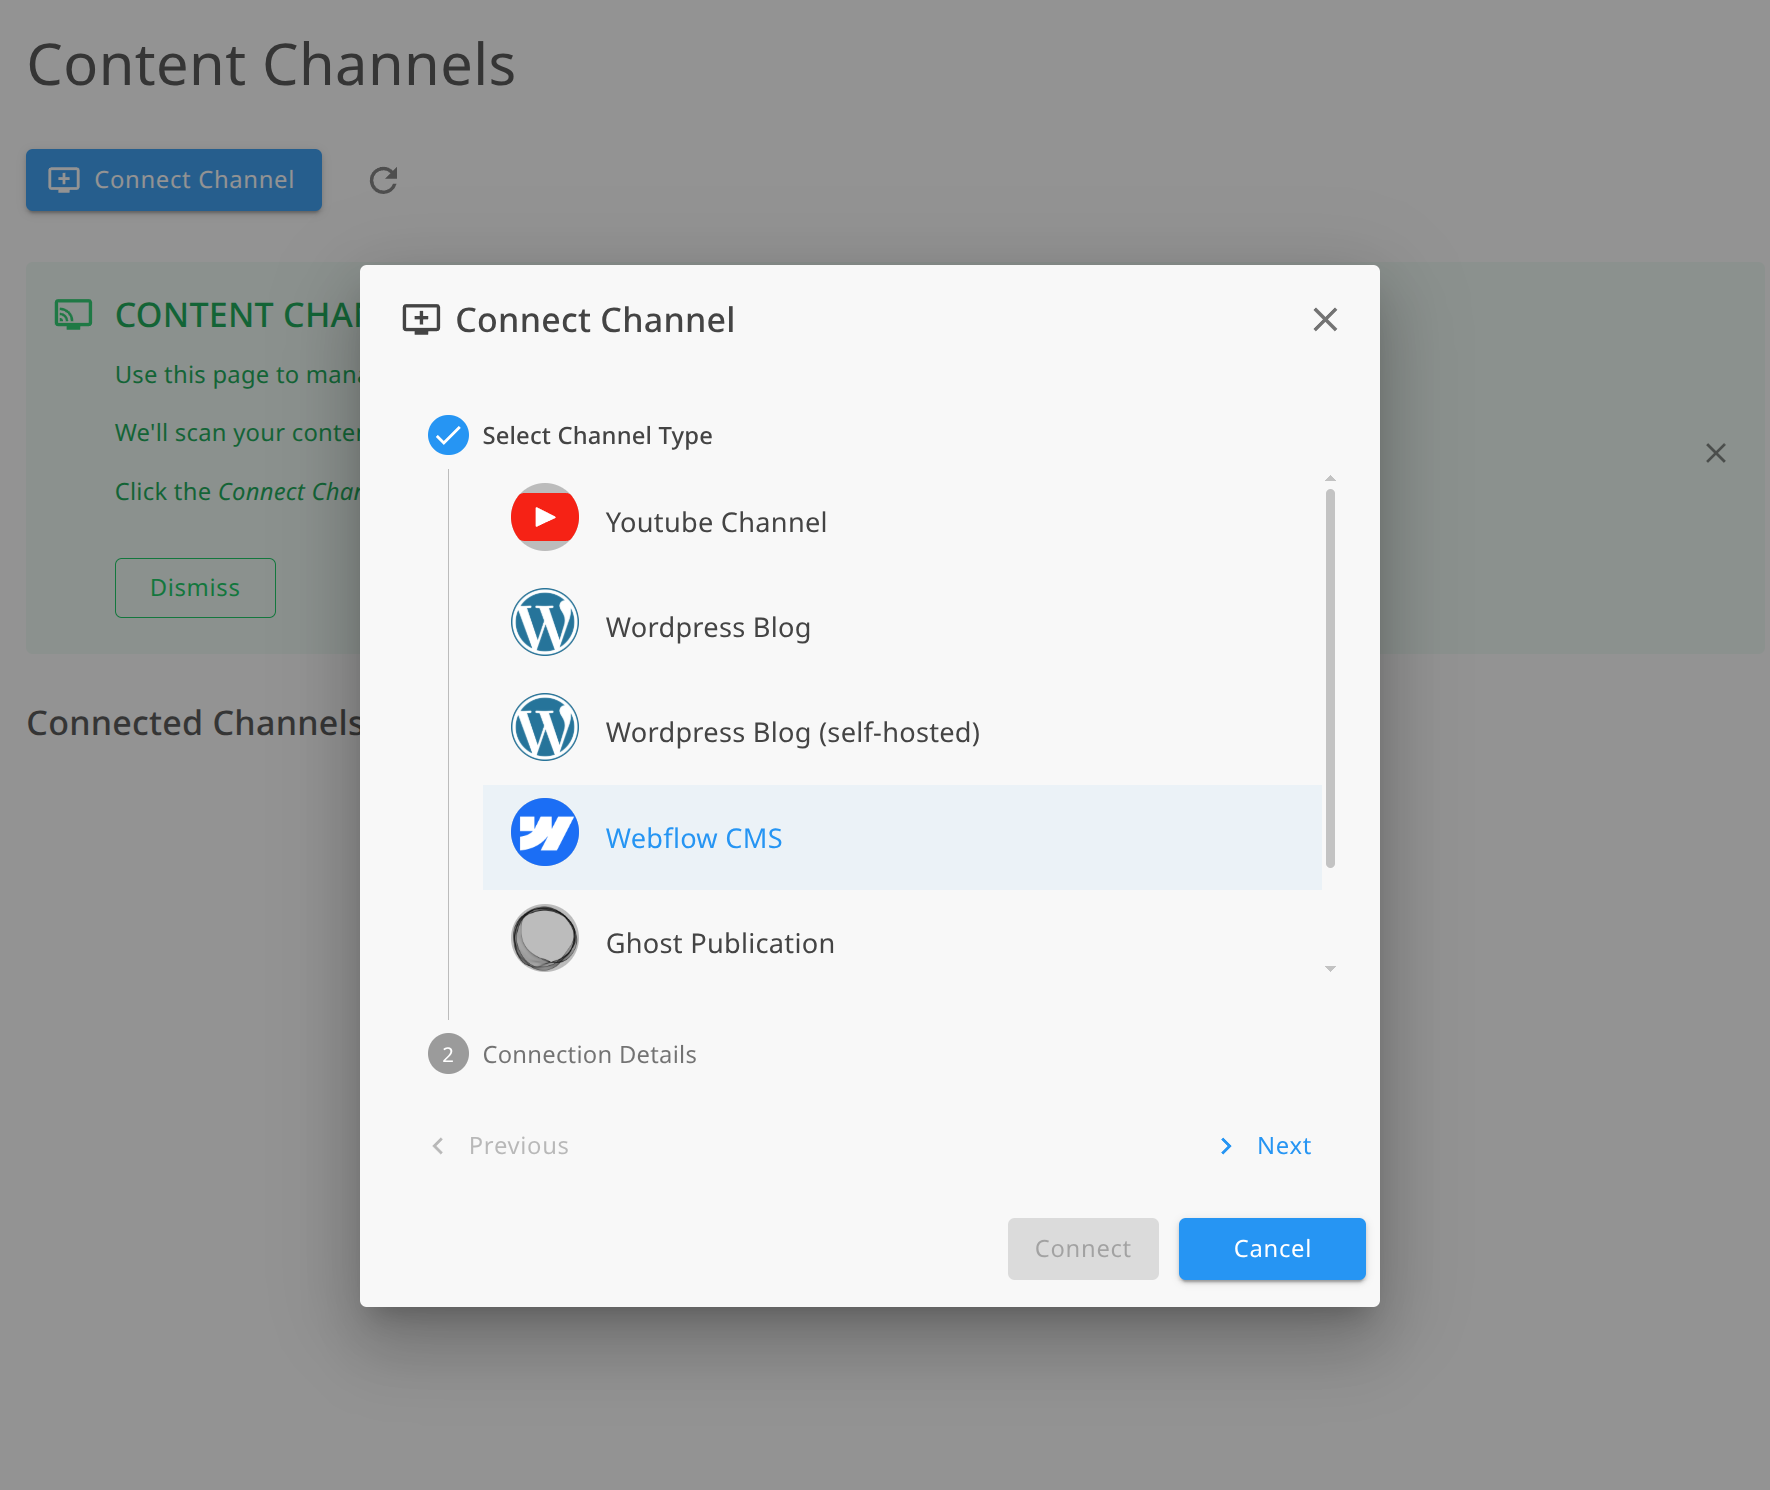Click the Select Channel Type step checkmark
This screenshot has width=1770, height=1490.
pyautogui.click(x=447, y=435)
